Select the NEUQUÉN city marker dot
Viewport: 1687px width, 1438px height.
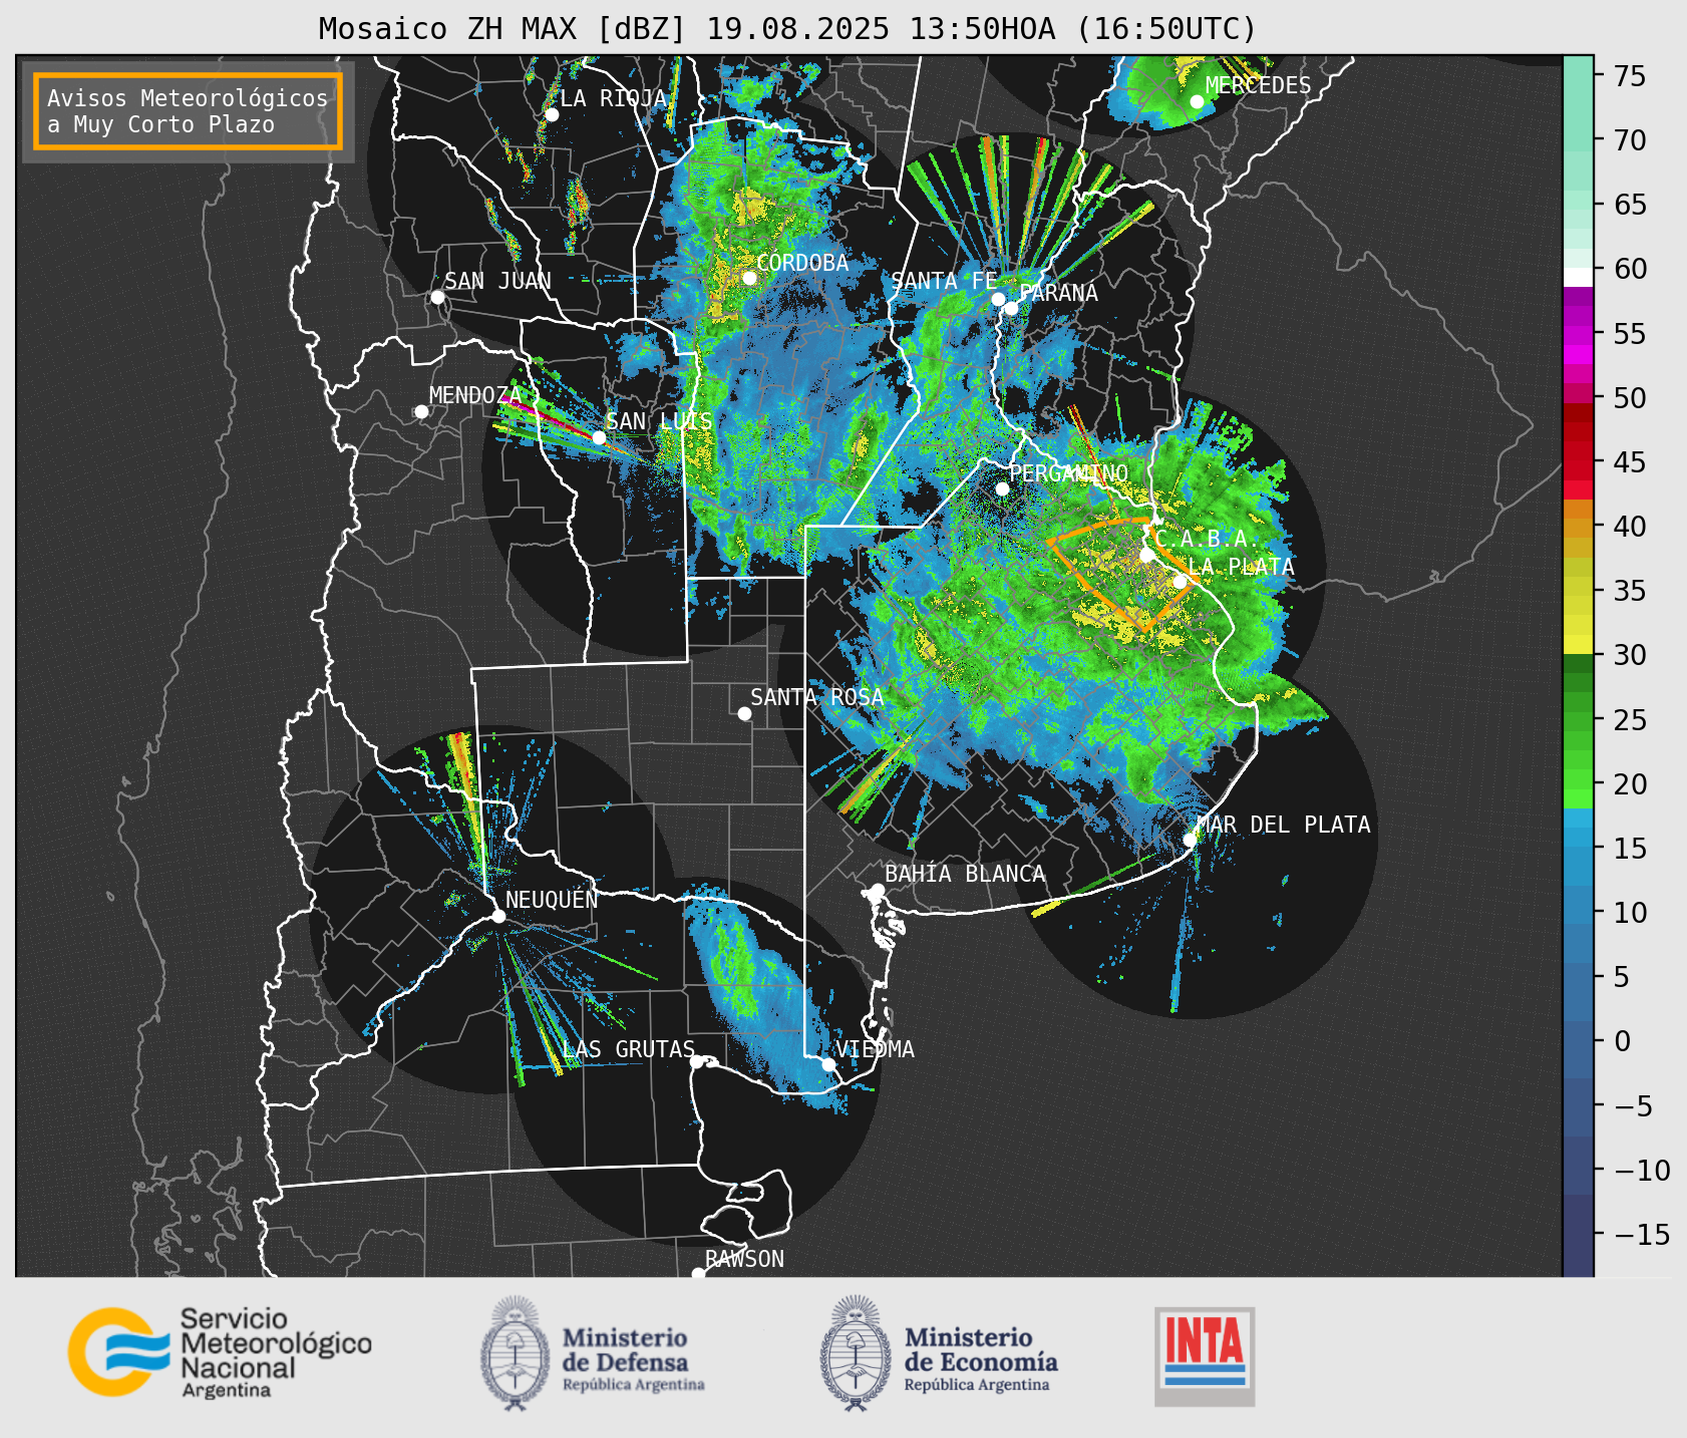(498, 916)
